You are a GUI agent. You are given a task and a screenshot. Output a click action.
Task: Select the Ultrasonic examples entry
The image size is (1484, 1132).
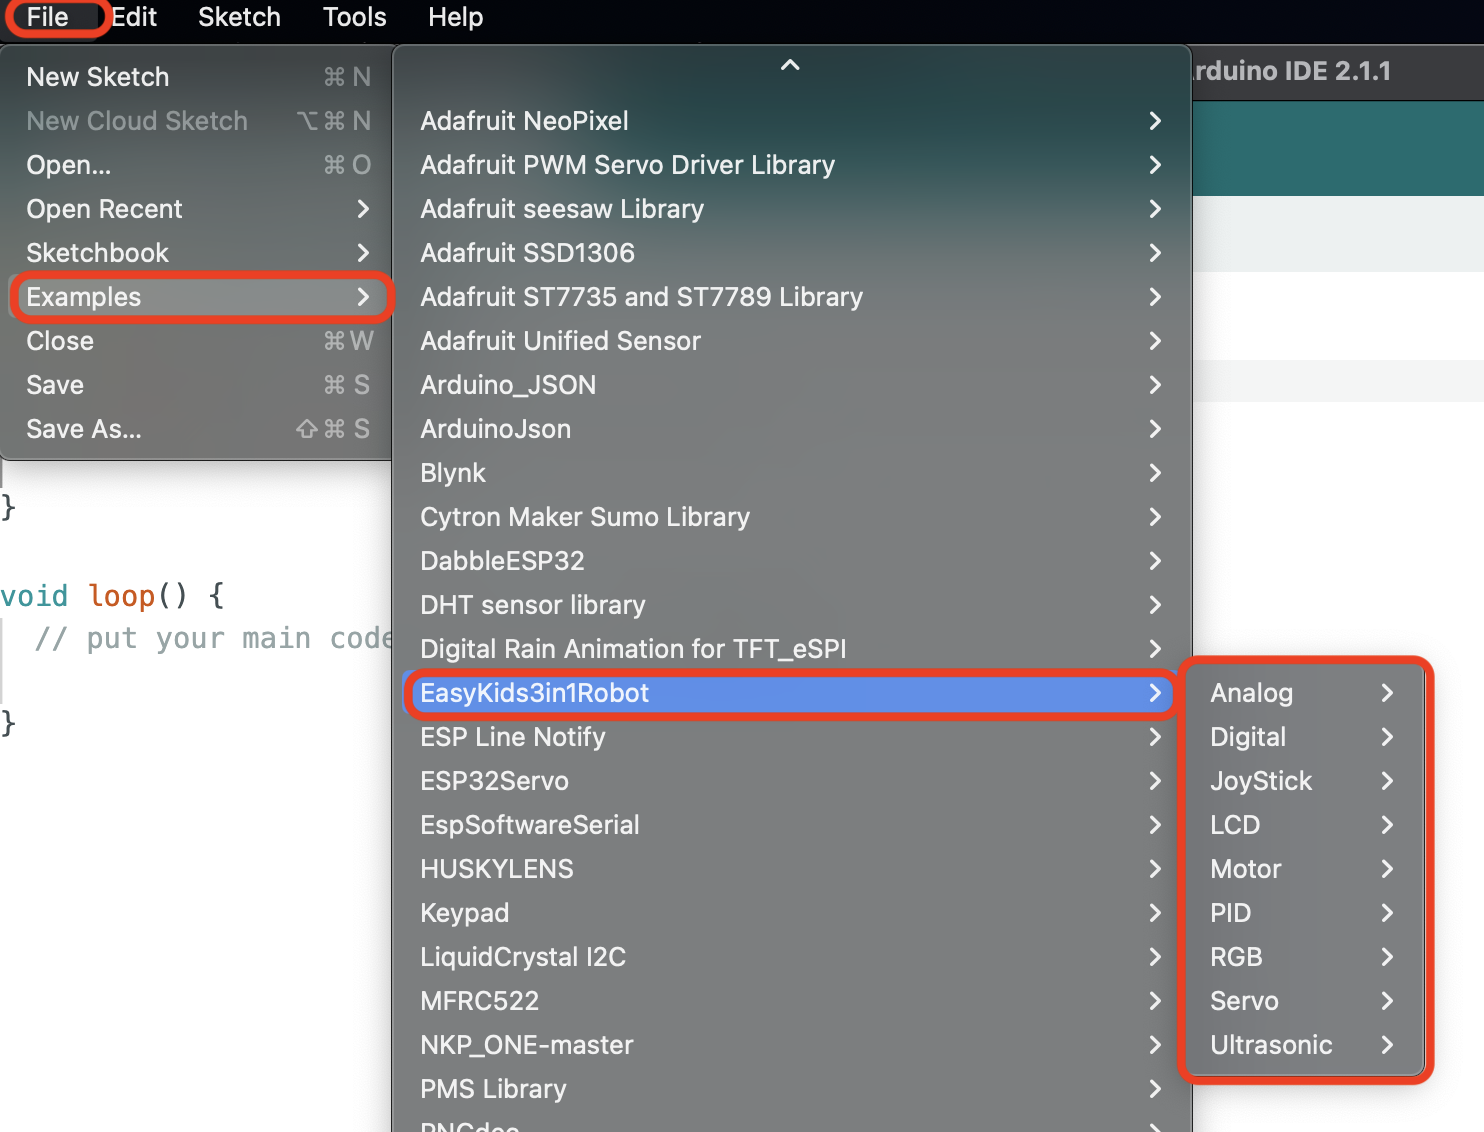[1271, 1045]
